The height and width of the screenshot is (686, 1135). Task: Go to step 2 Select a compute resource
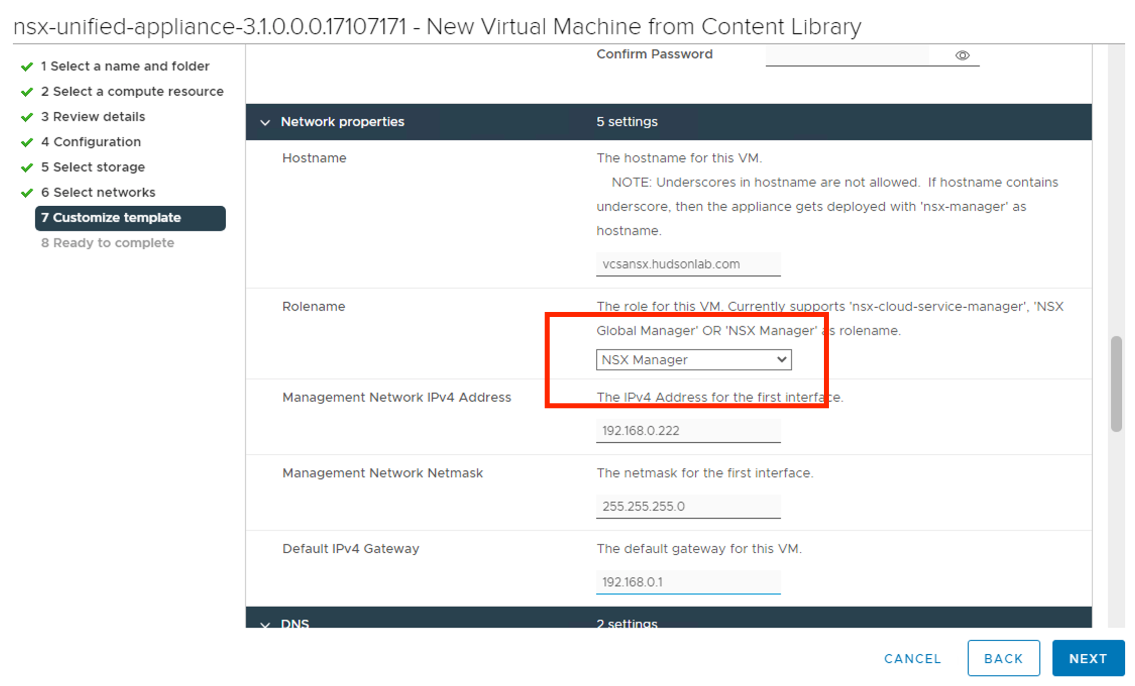click(132, 91)
